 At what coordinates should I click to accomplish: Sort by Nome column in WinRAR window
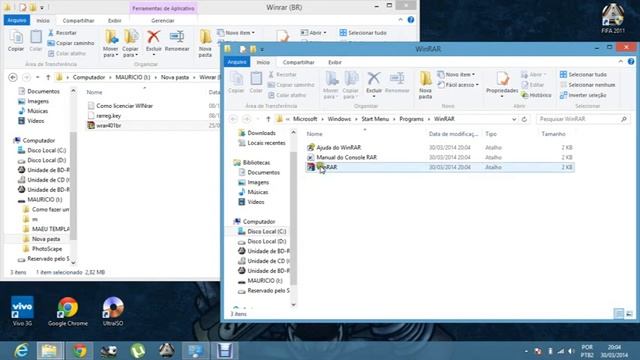[314, 134]
